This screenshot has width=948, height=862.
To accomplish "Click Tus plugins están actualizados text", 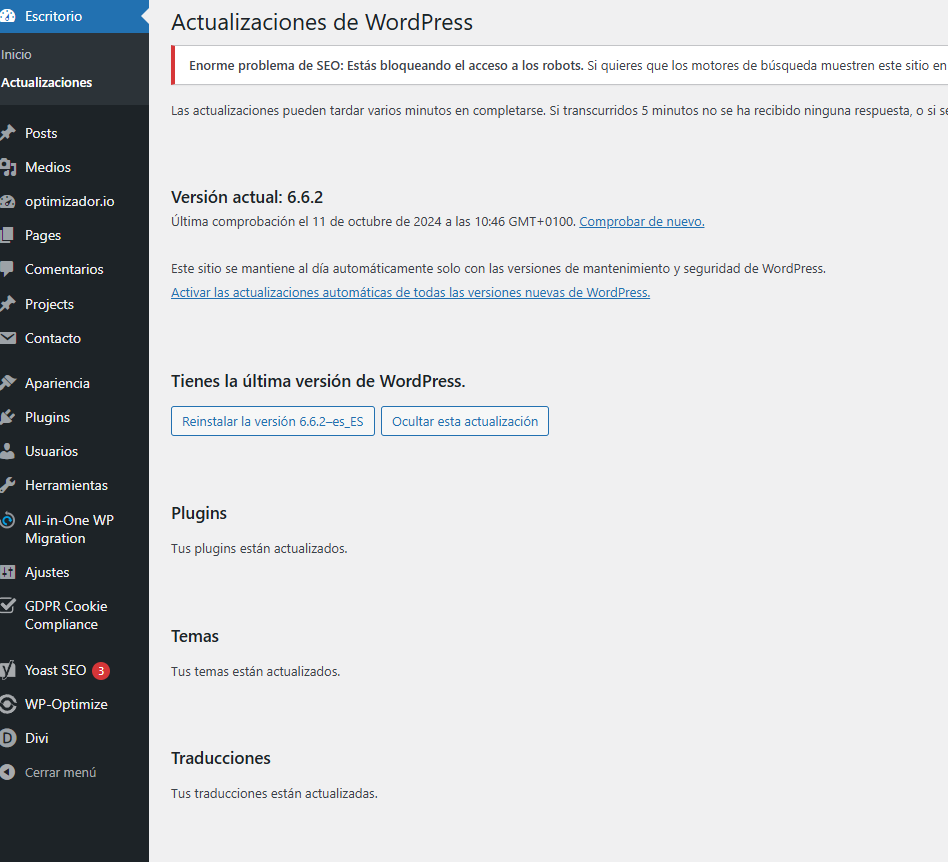I will (x=259, y=549).
